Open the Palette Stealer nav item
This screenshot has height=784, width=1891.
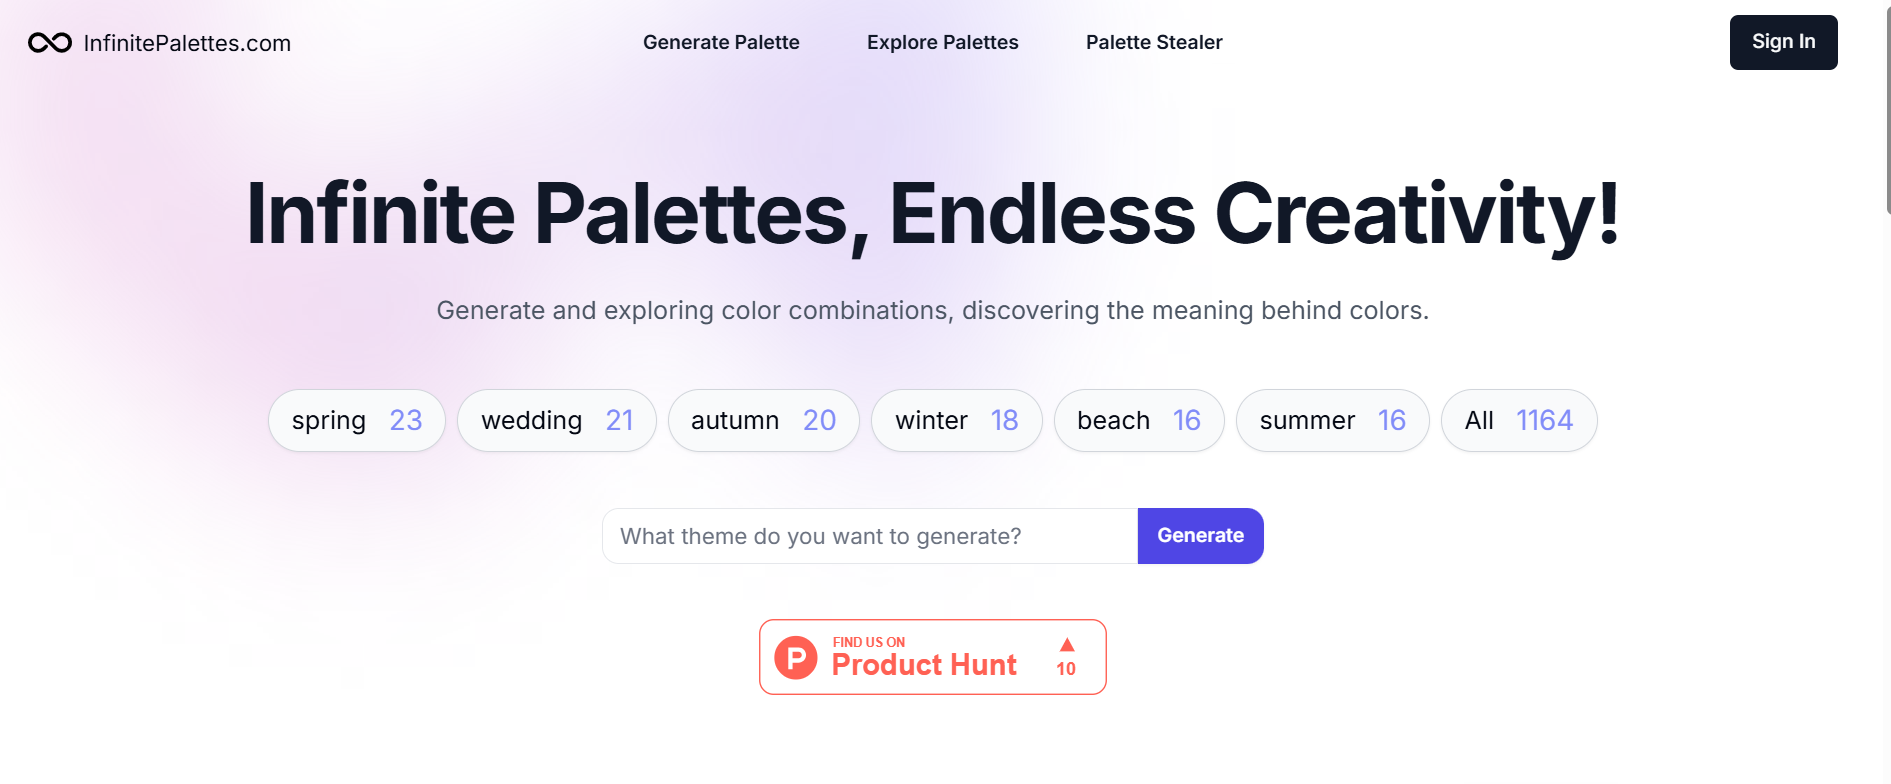pos(1154,42)
